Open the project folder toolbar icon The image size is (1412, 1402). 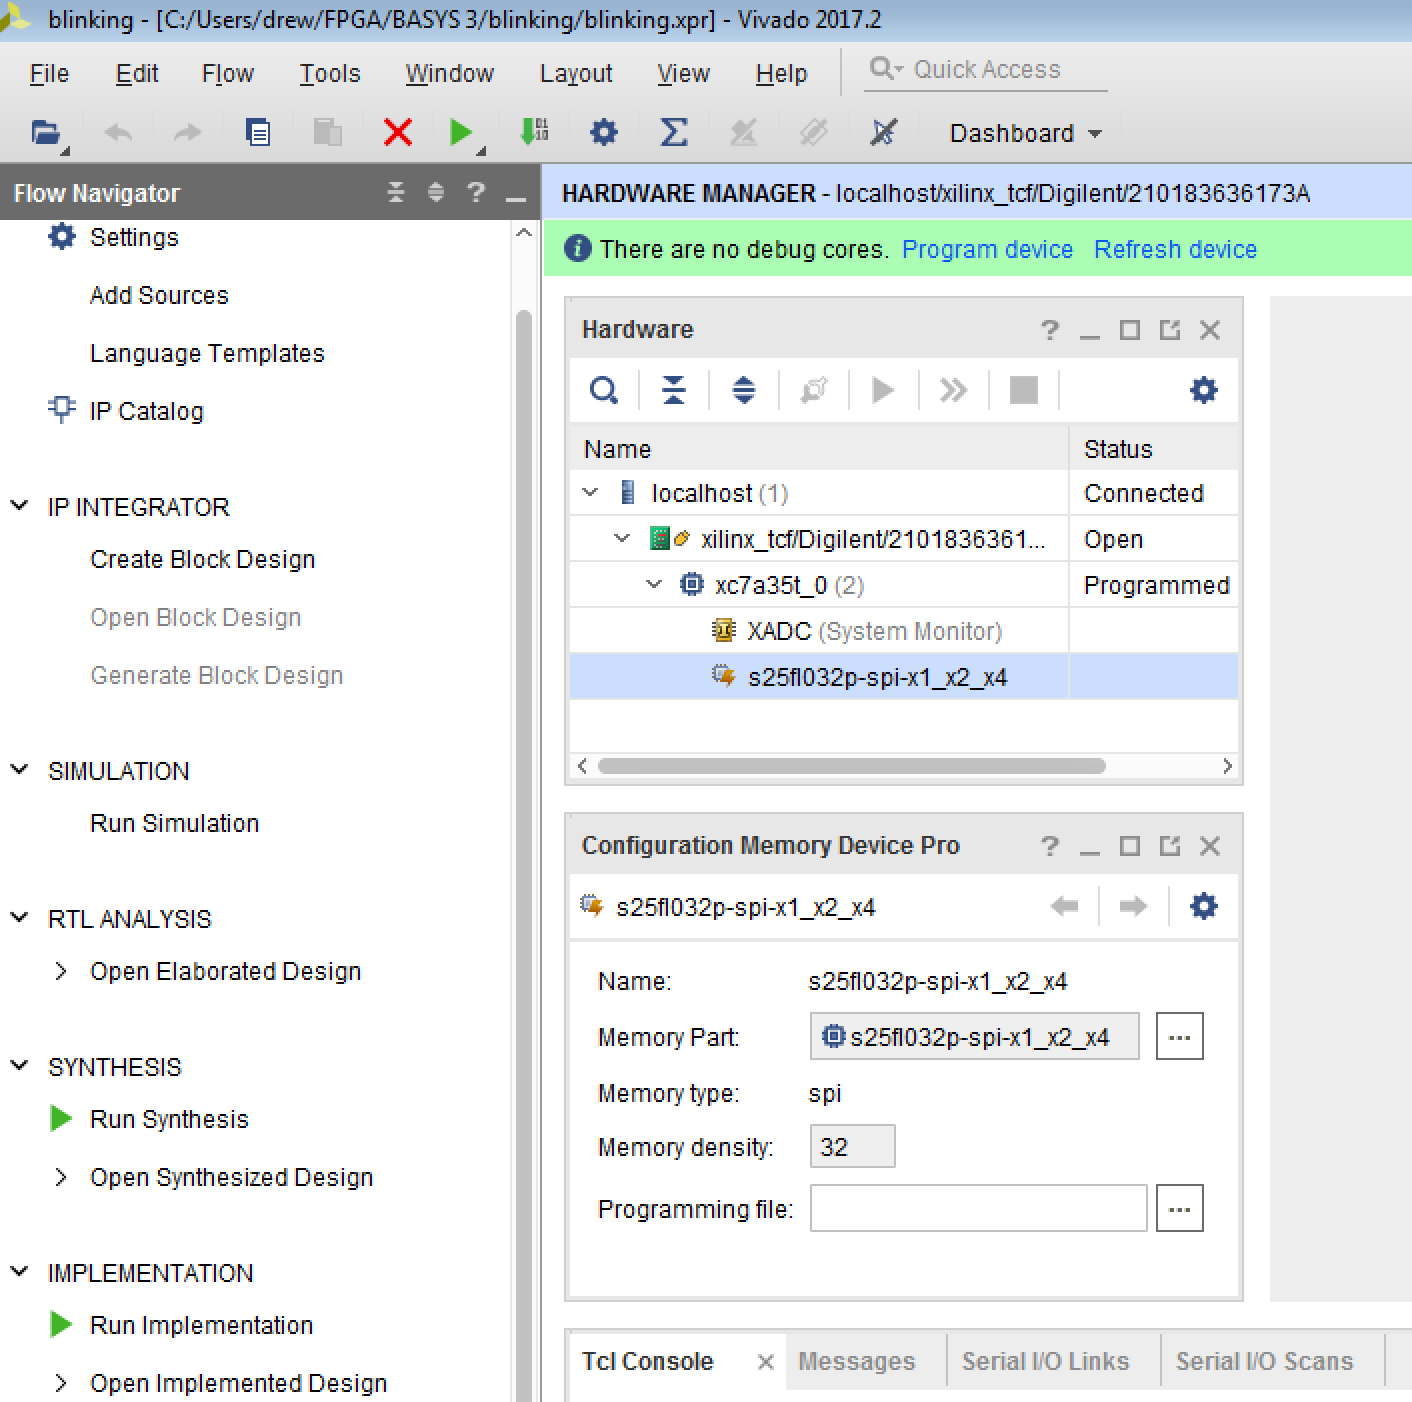click(46, 132)
